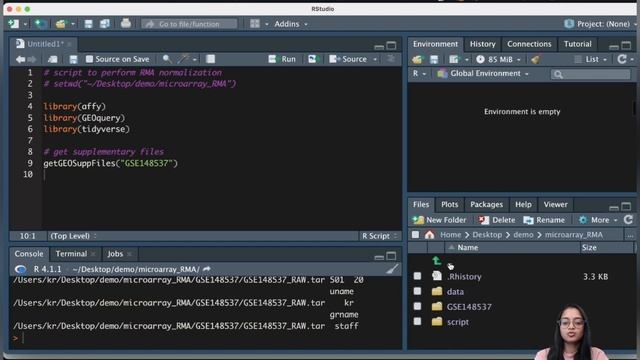Click the Compile Report notebook icon
Screen dimensions: 640x360
[x=210, y=59]
